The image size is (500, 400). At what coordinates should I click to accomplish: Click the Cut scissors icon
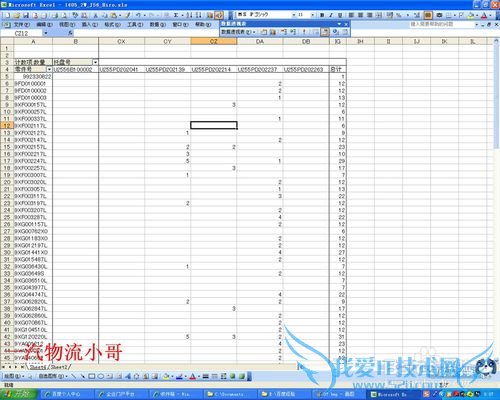coord(96,15)
